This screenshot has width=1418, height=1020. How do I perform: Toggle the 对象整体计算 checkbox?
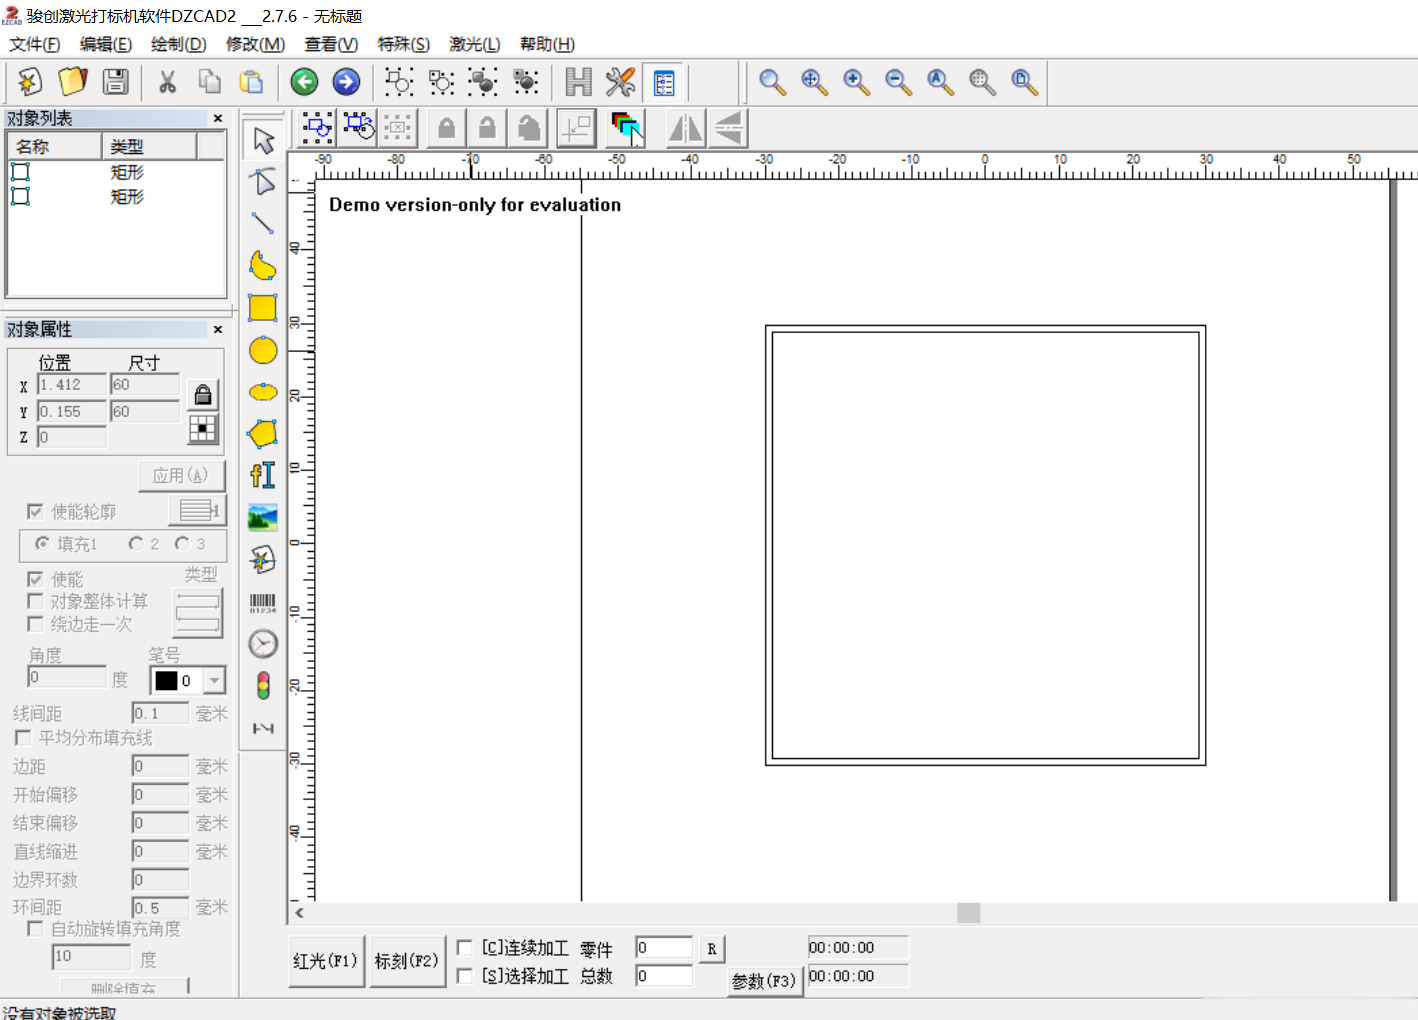(x=35, y=601)
